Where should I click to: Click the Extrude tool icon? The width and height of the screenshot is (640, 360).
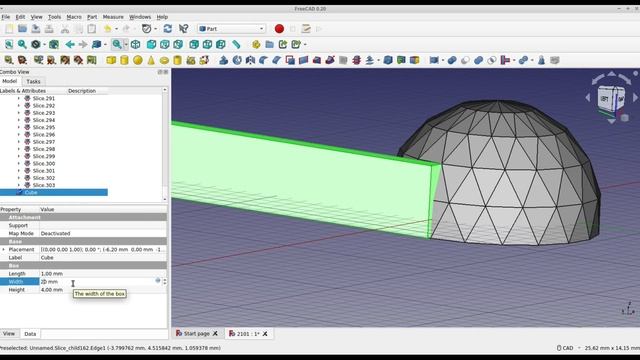click(x=223, y=60)
